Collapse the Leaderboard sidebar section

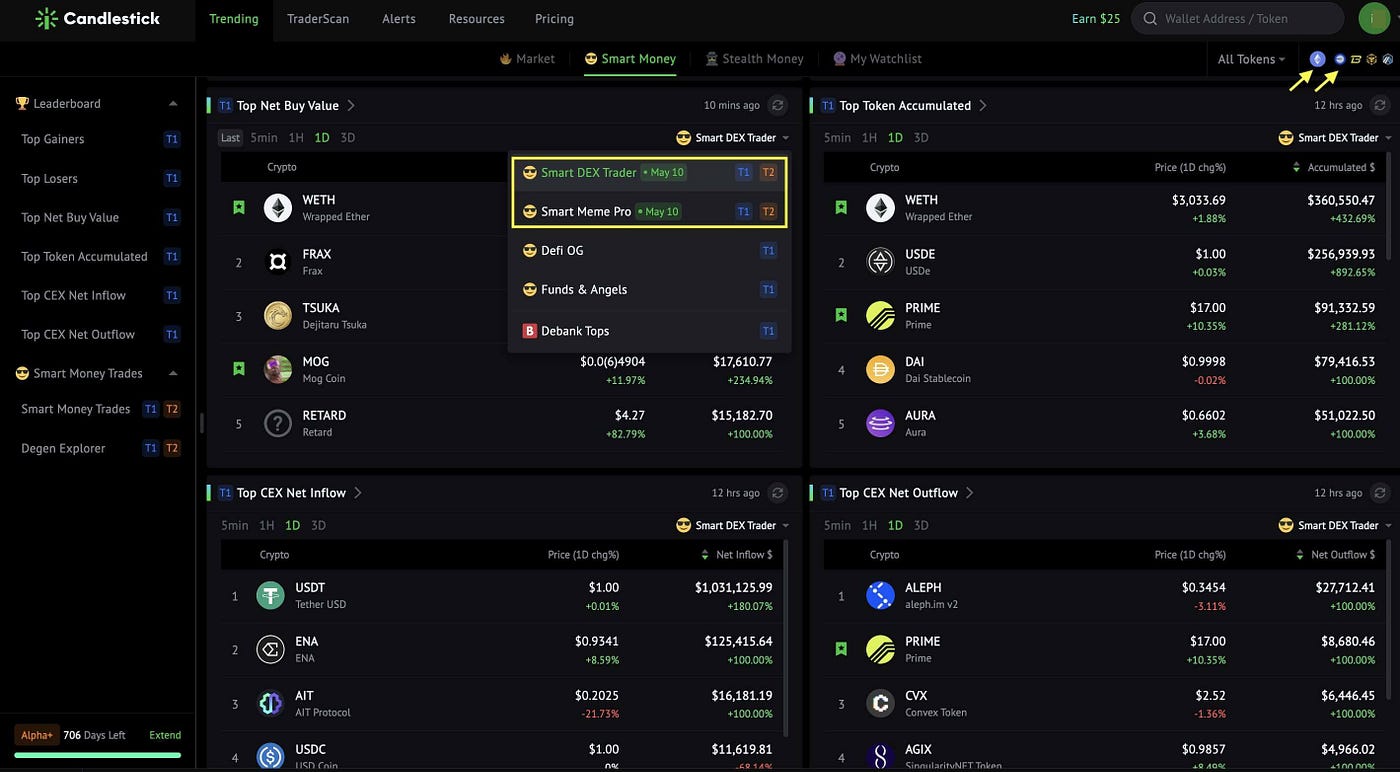click(x=173, y=103)
